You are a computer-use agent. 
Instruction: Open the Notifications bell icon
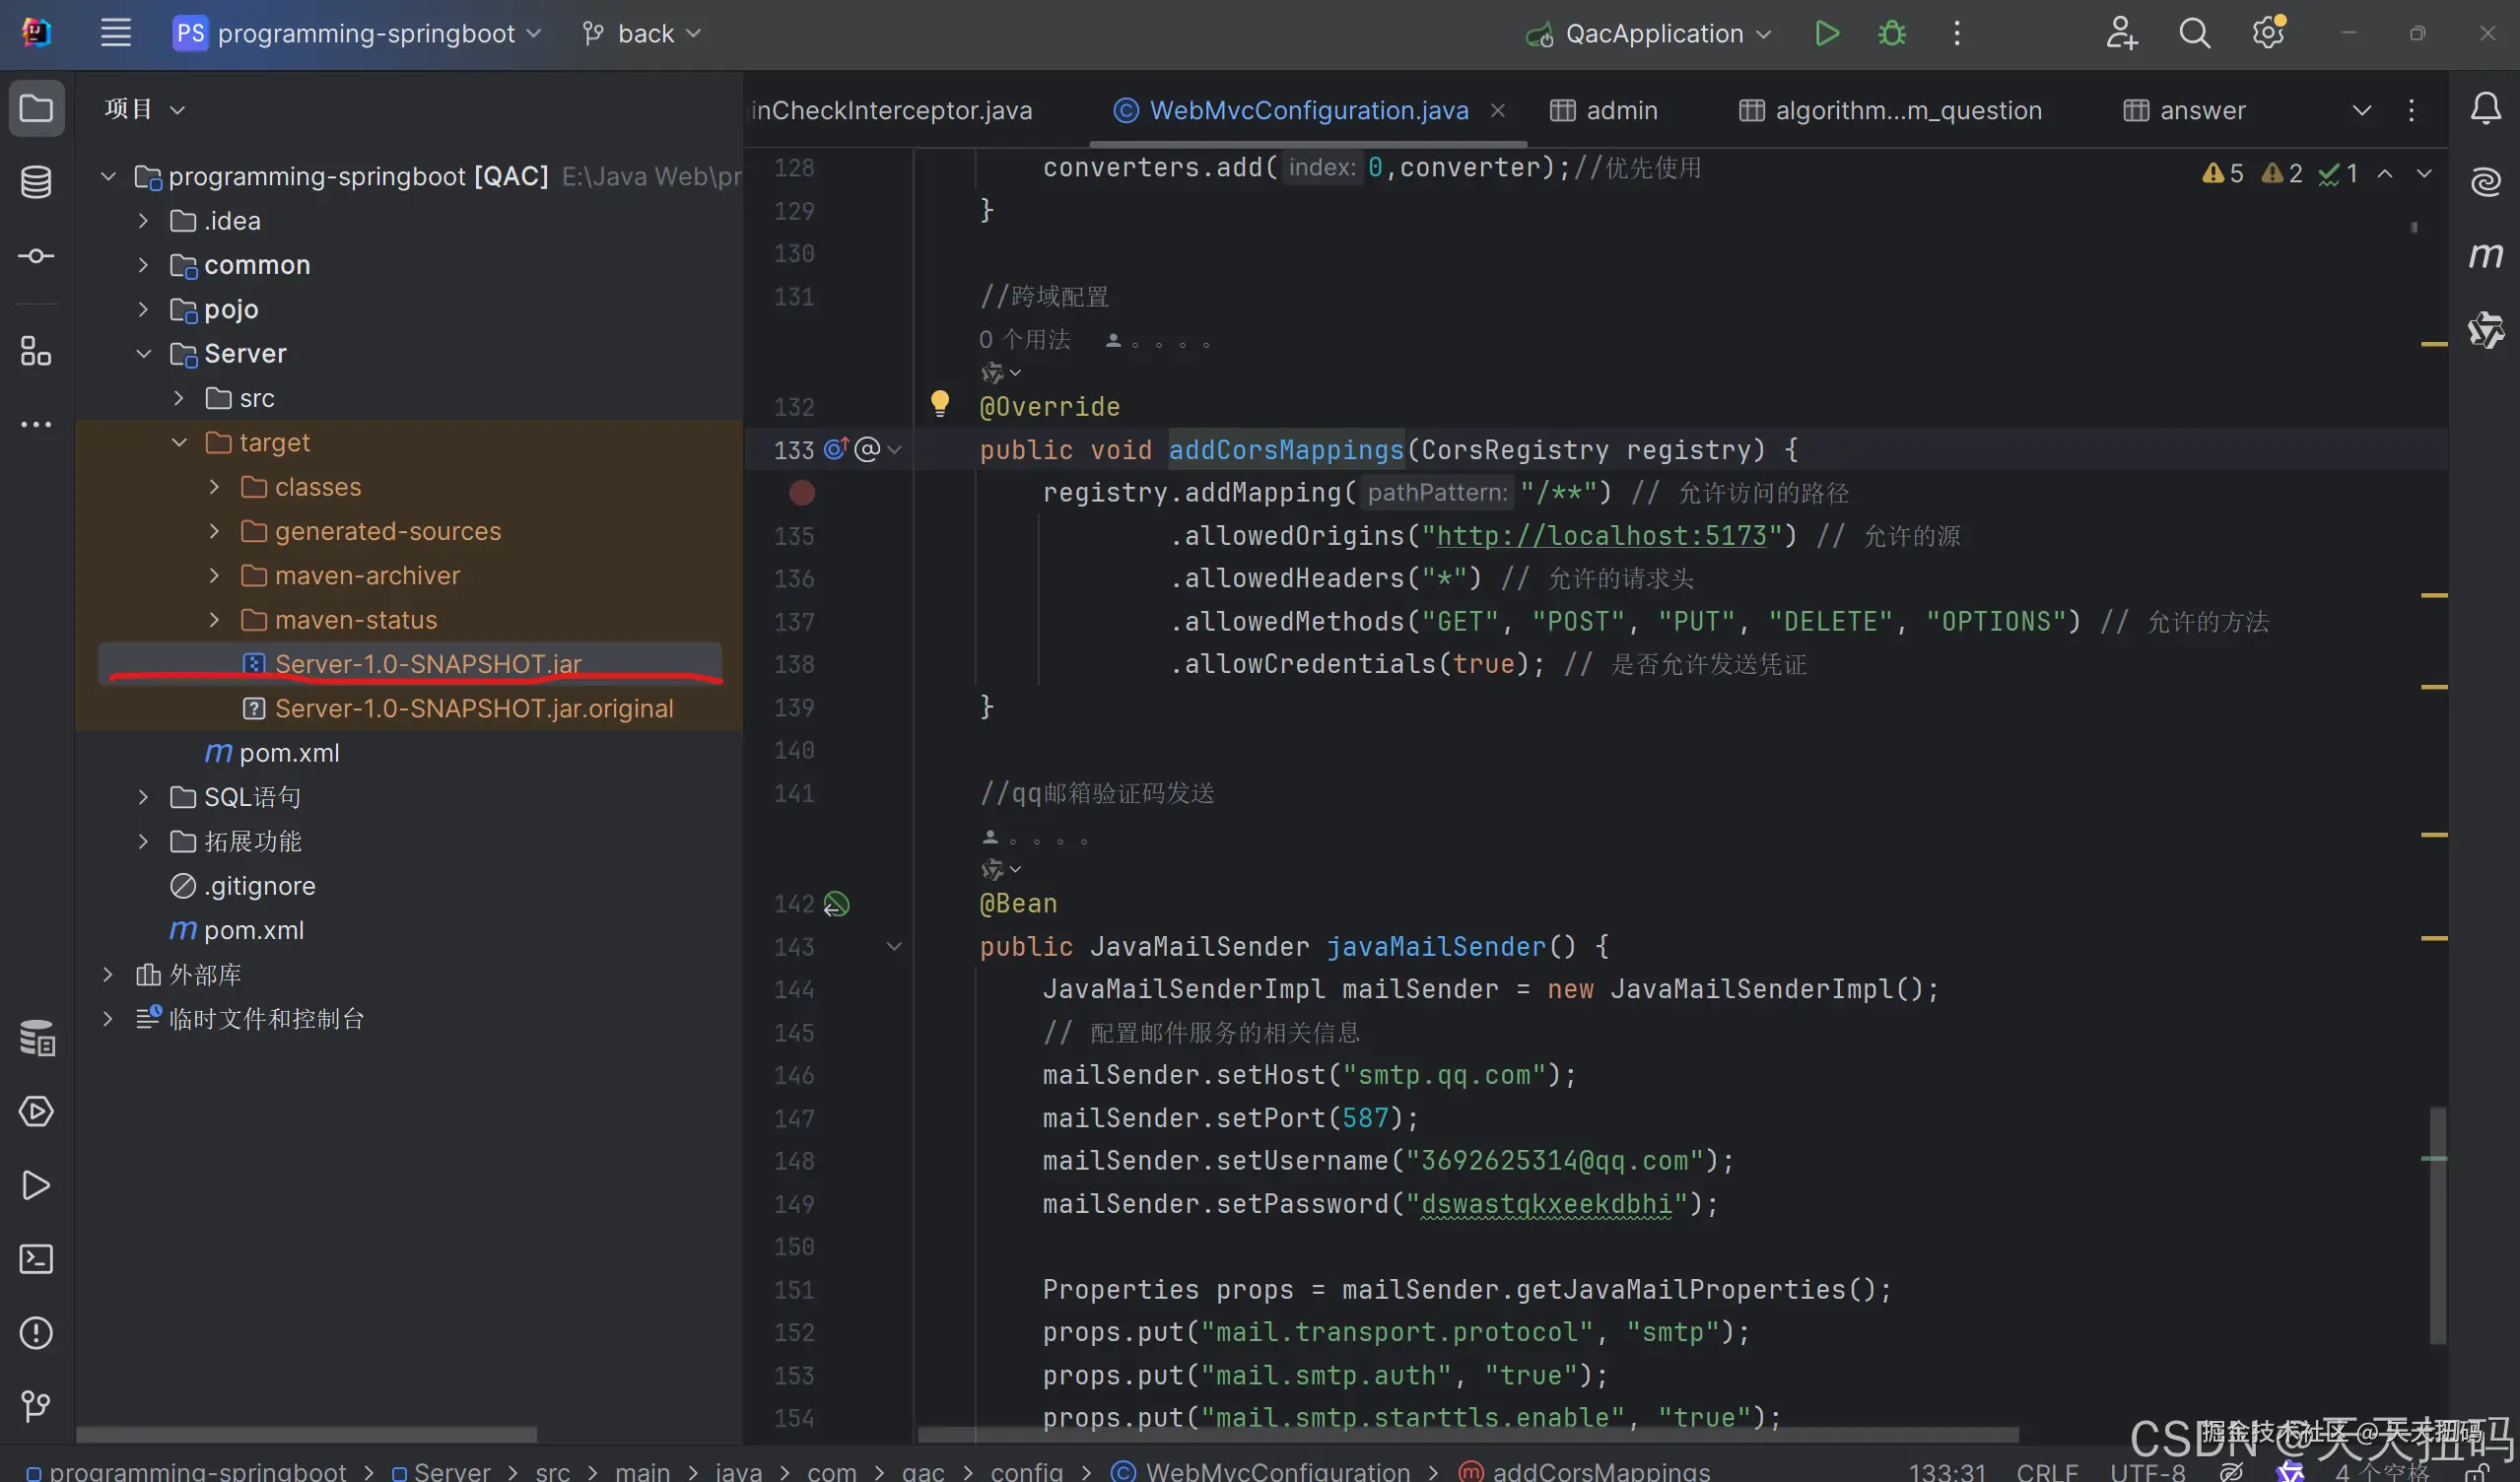2485,108
